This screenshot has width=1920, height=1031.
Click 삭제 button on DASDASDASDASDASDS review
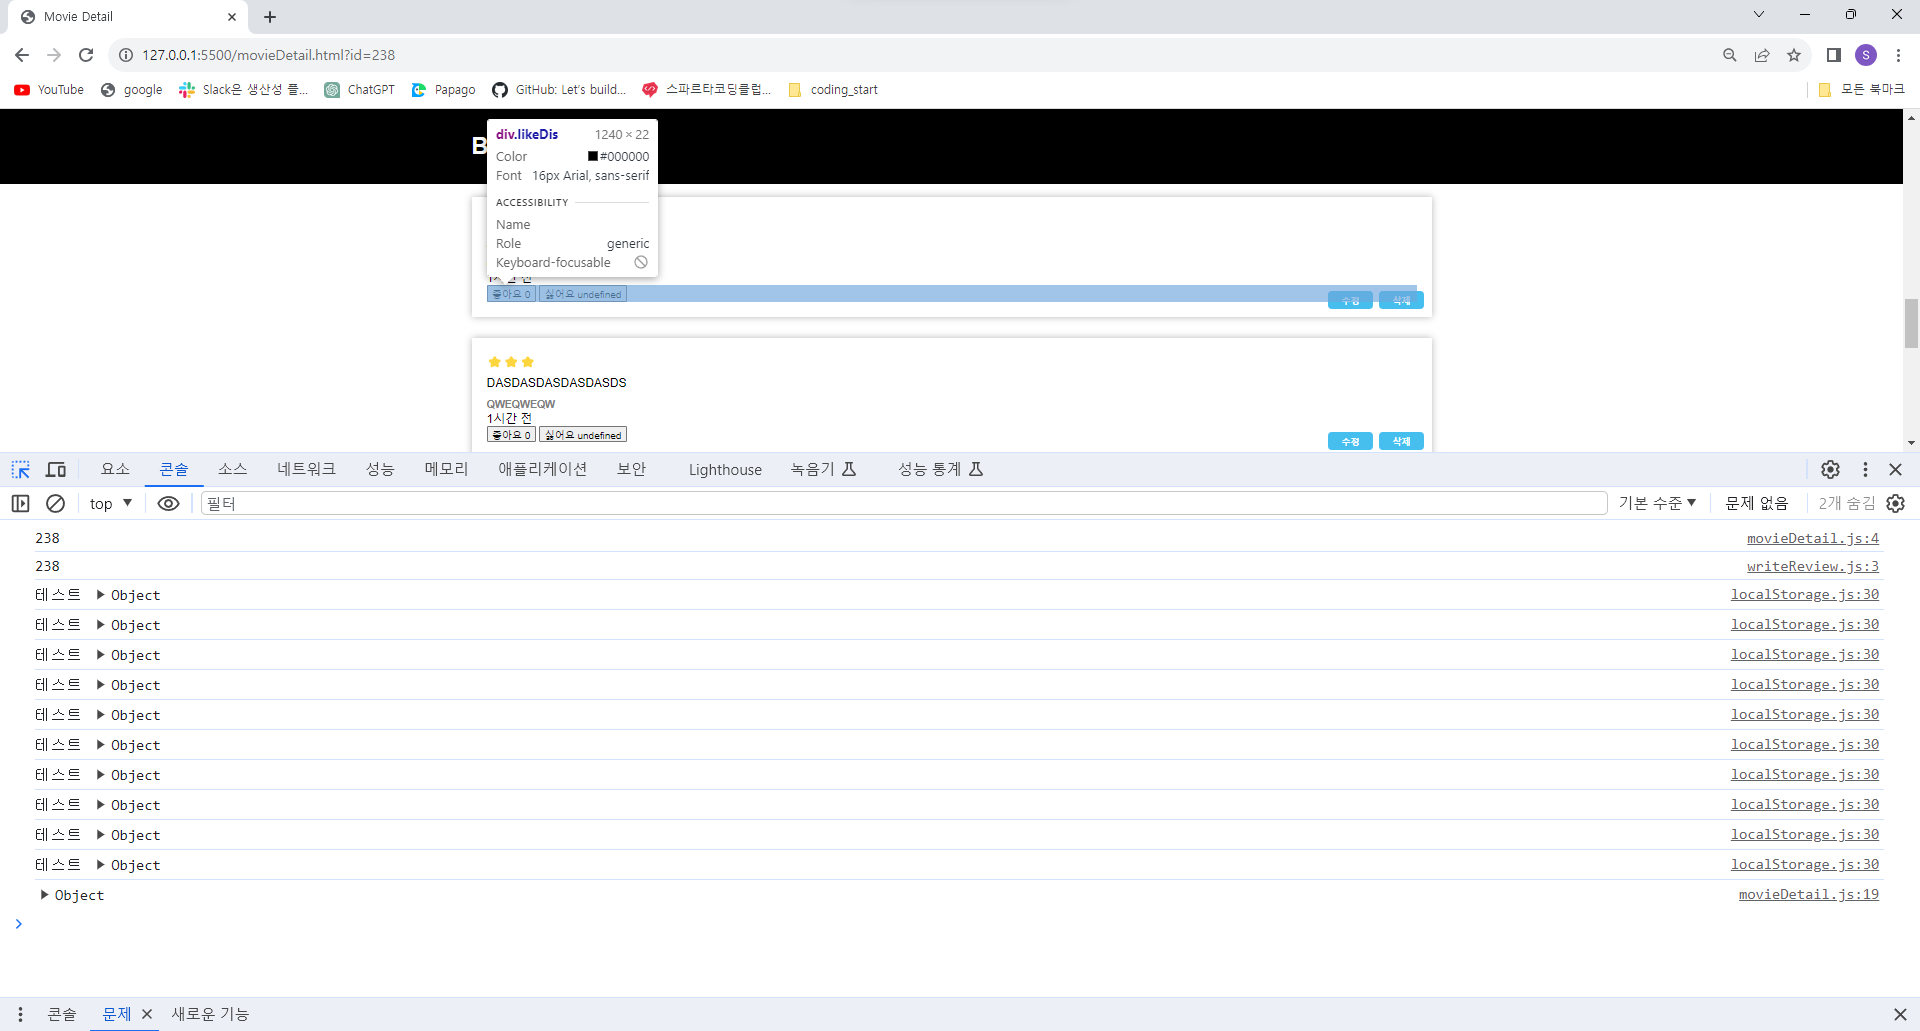tap(1401, 441)
